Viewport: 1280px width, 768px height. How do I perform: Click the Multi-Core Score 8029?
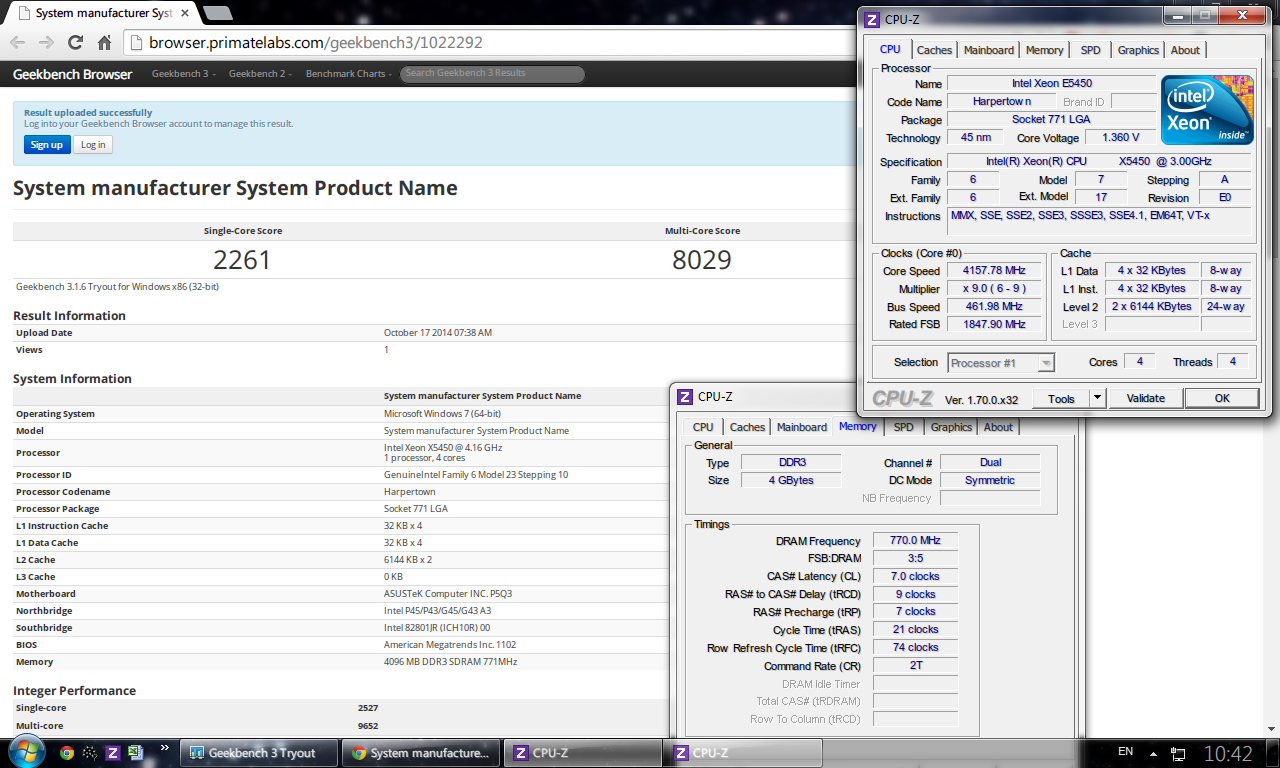(x=702, y=260)
